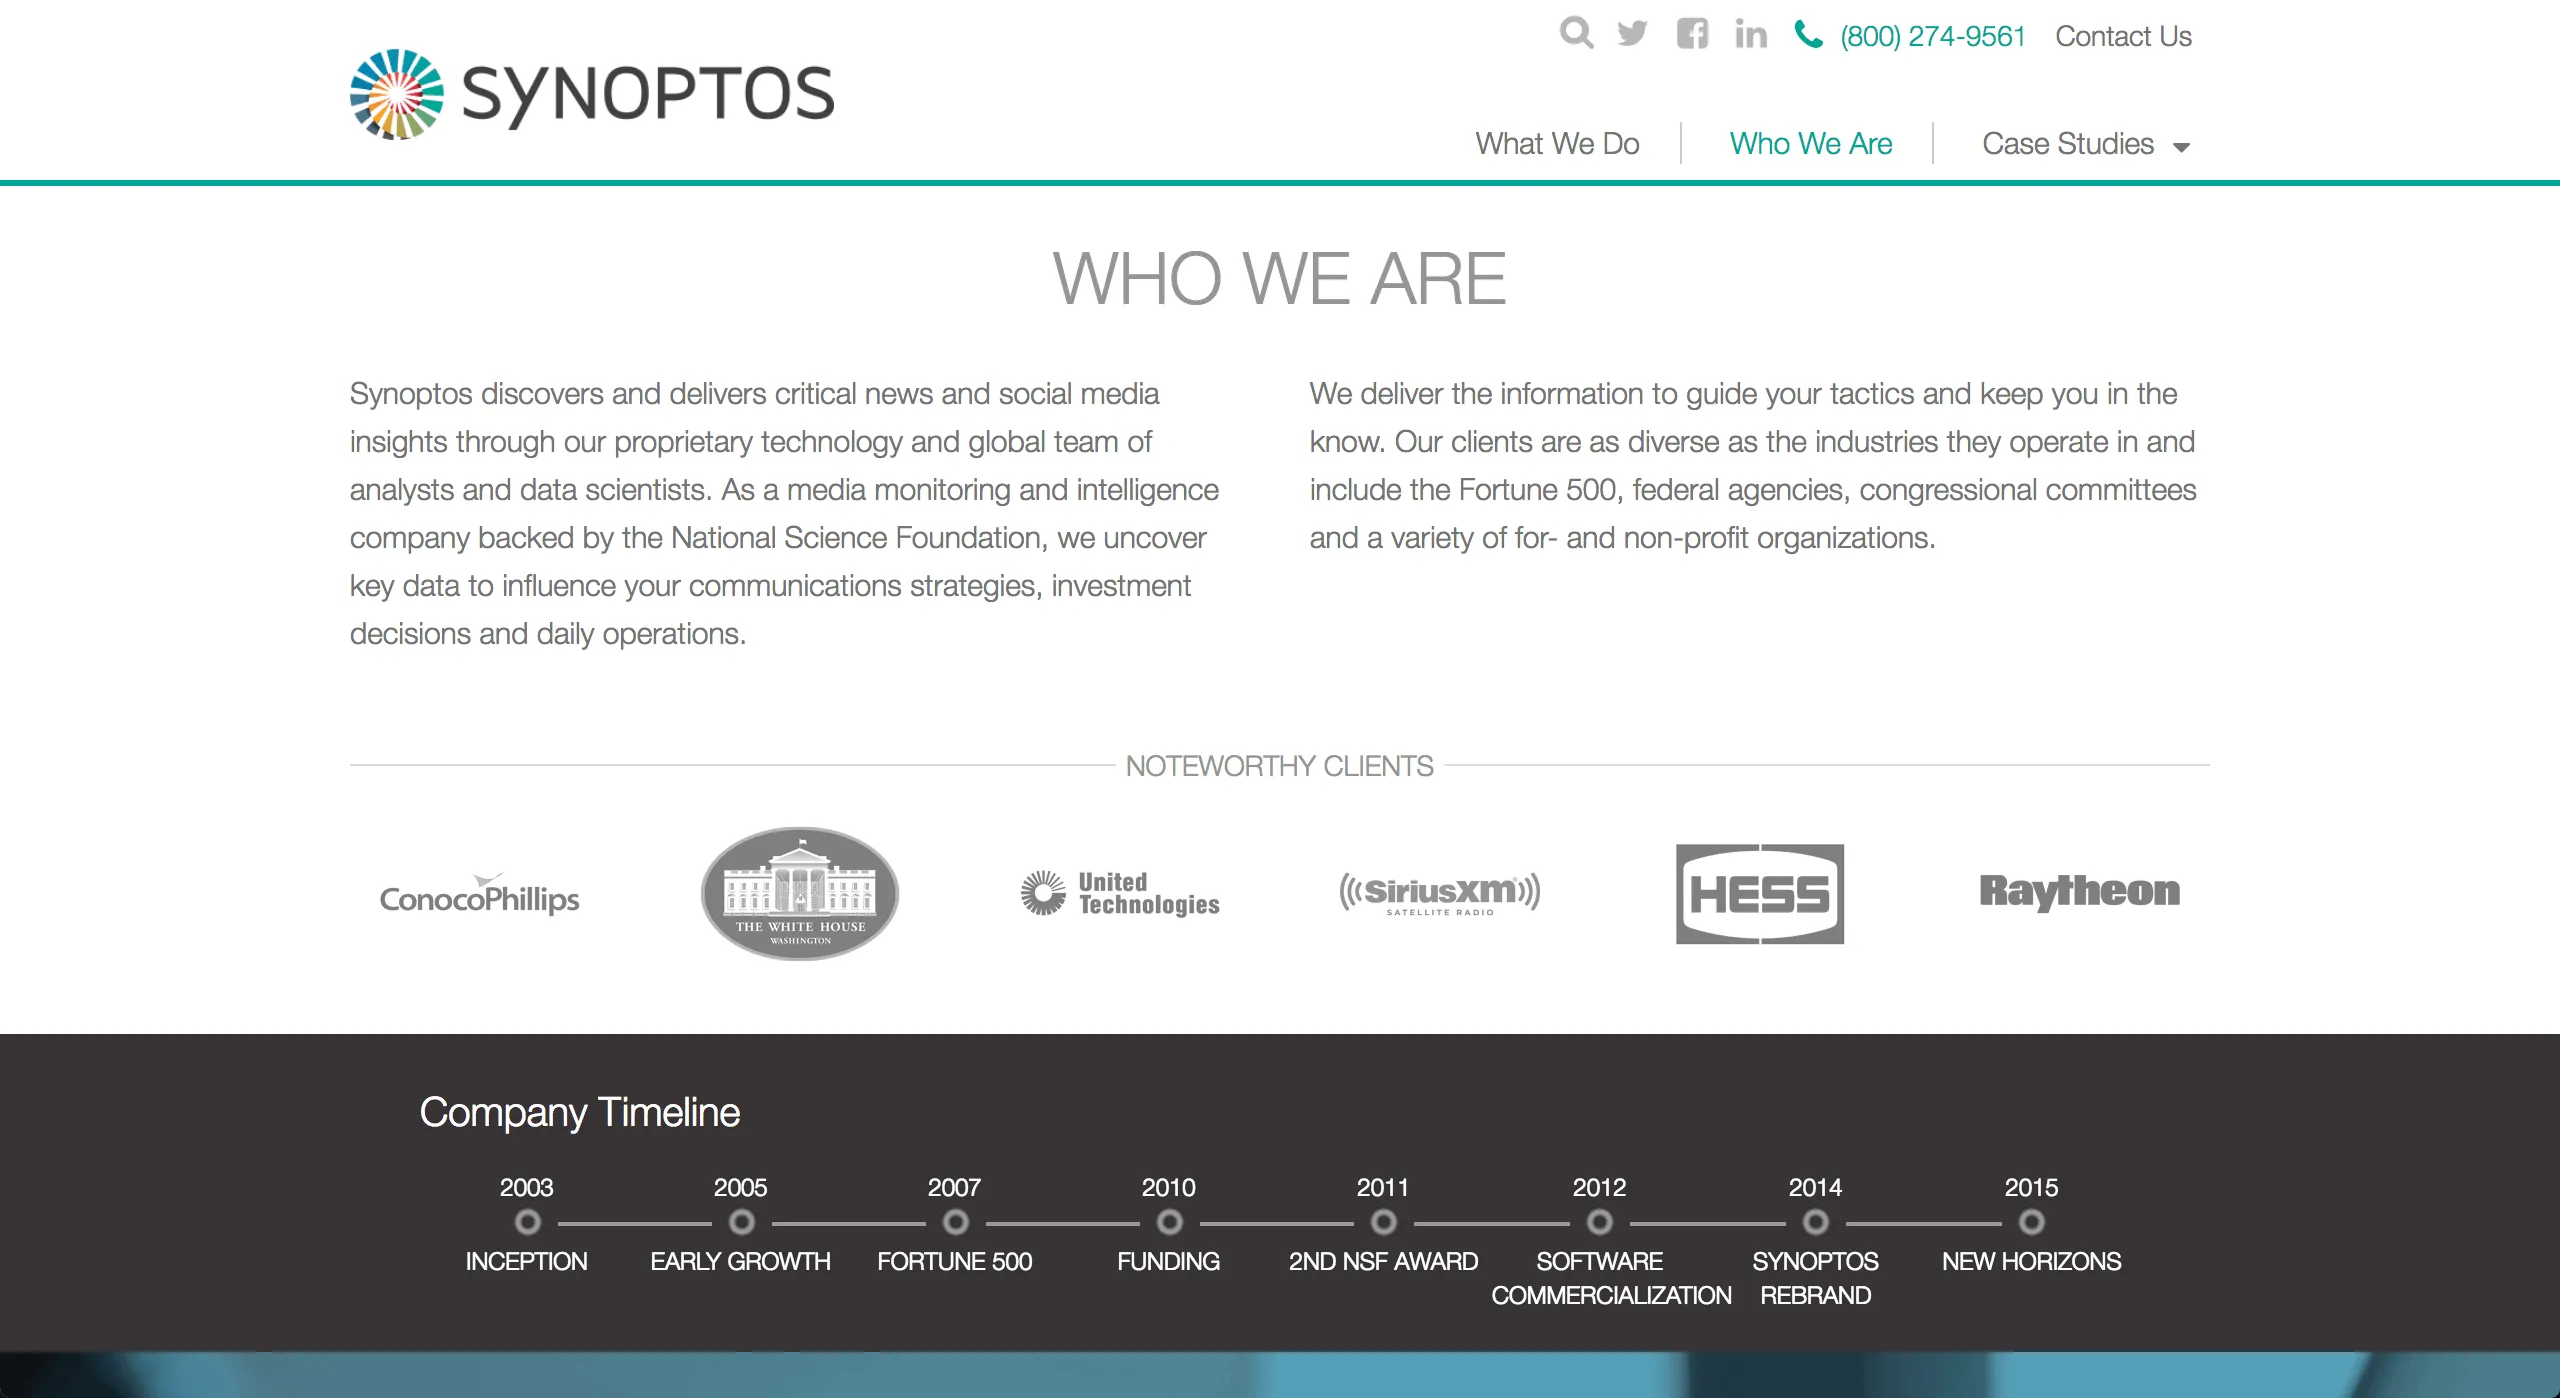Click the NOTEWORTHY CLIENTS heading
Screen dimensions: 2560x1398
(x=1279, y=766)
